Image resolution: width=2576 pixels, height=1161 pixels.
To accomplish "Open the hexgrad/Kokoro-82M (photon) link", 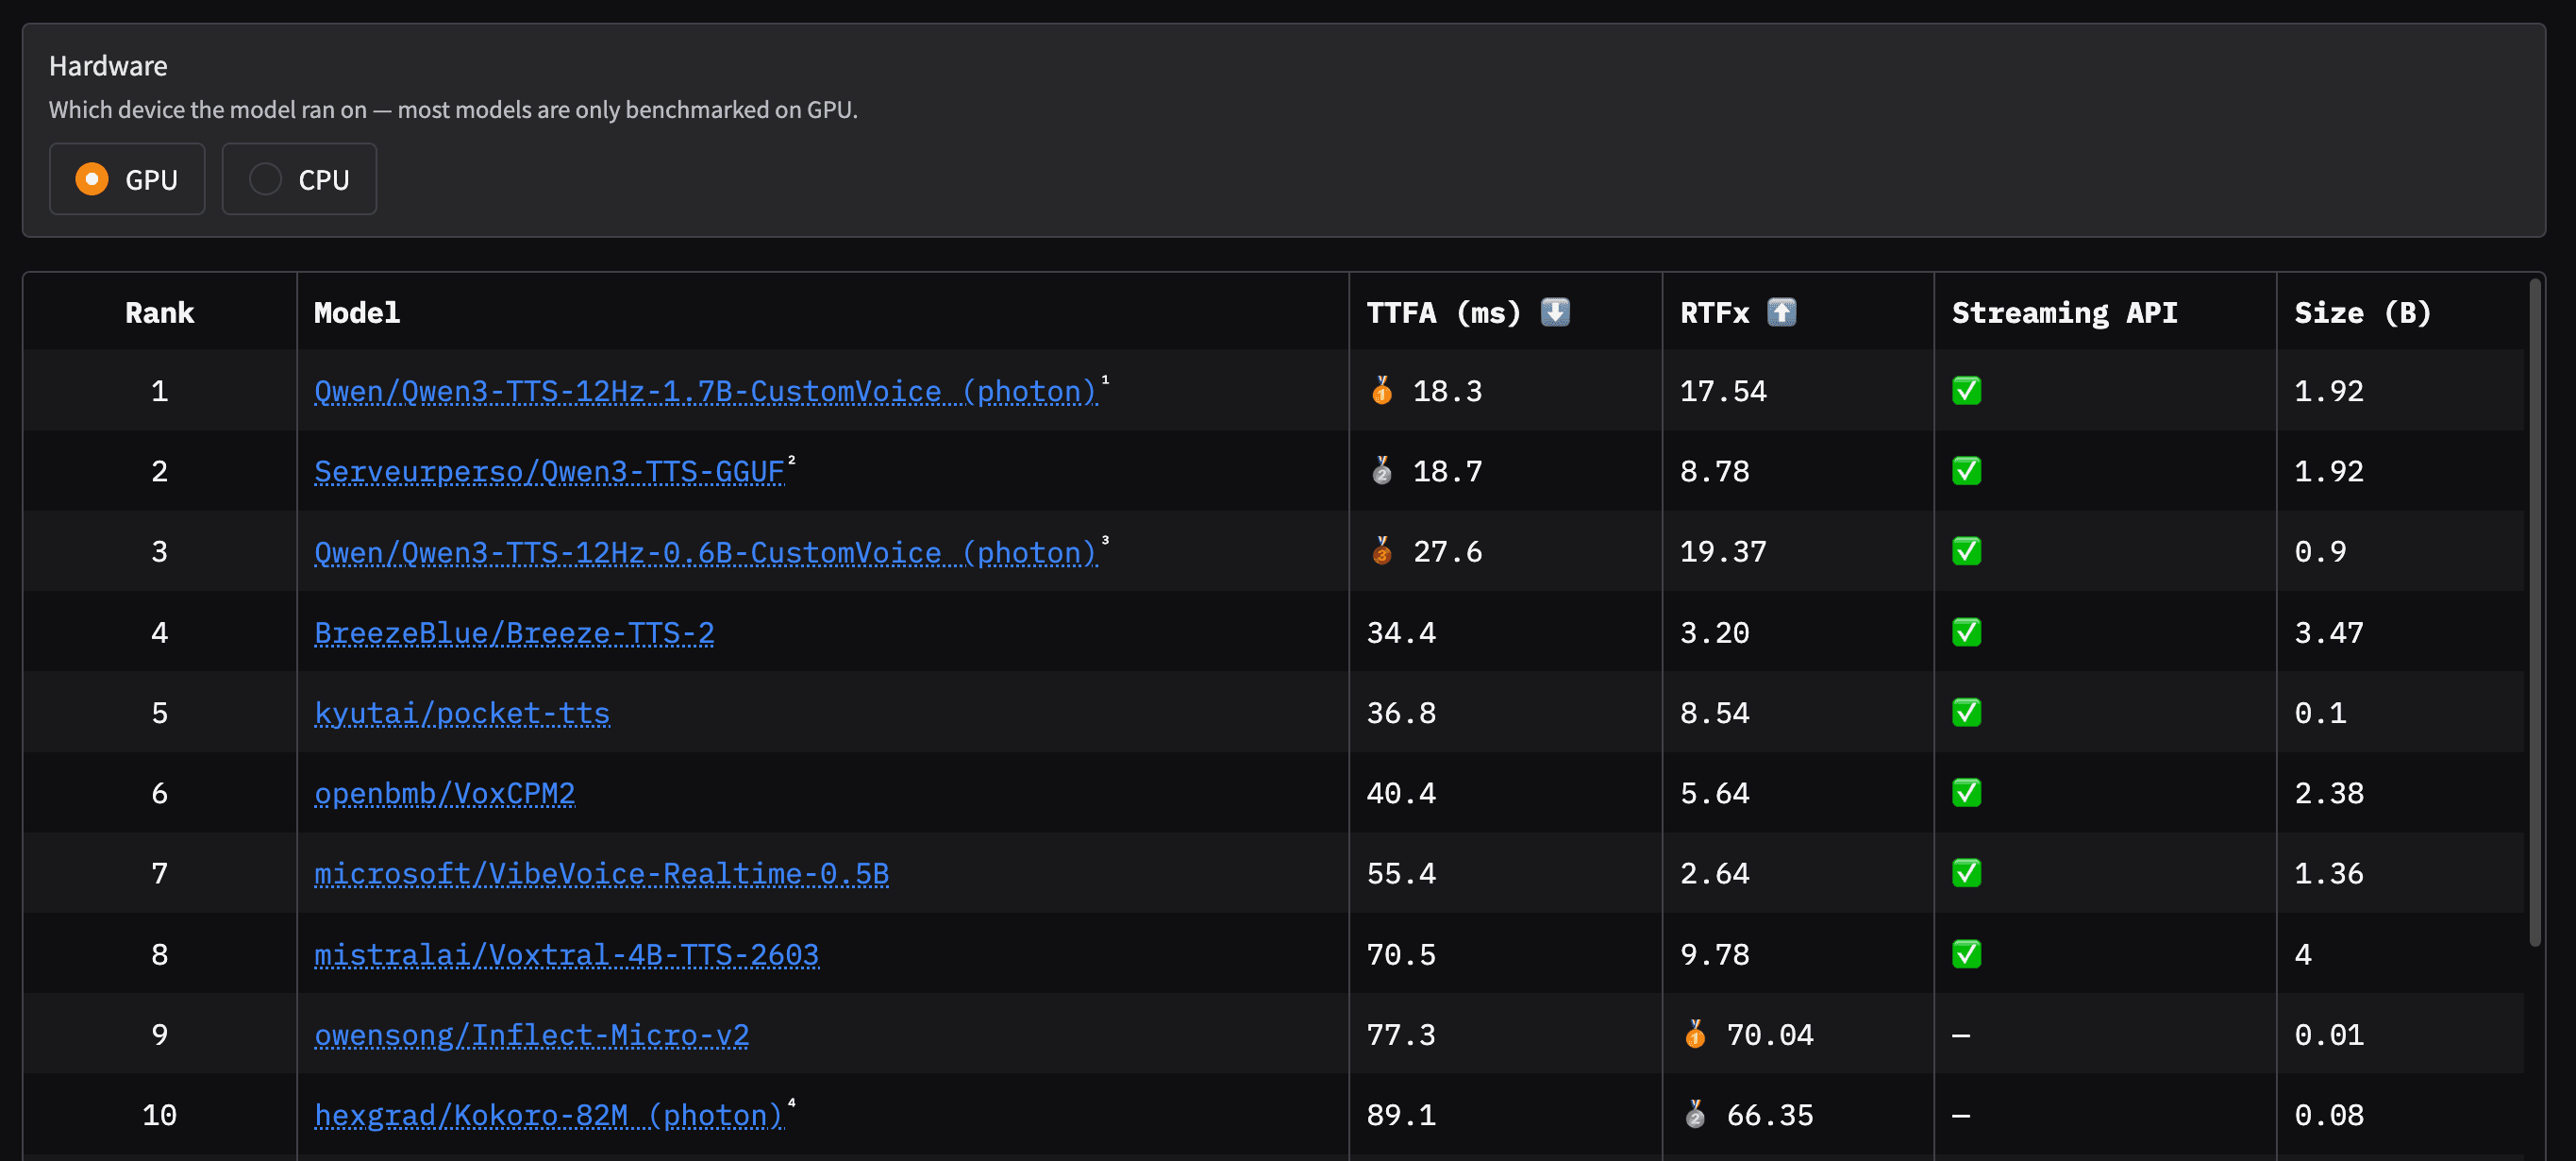I will (549, 1115).
